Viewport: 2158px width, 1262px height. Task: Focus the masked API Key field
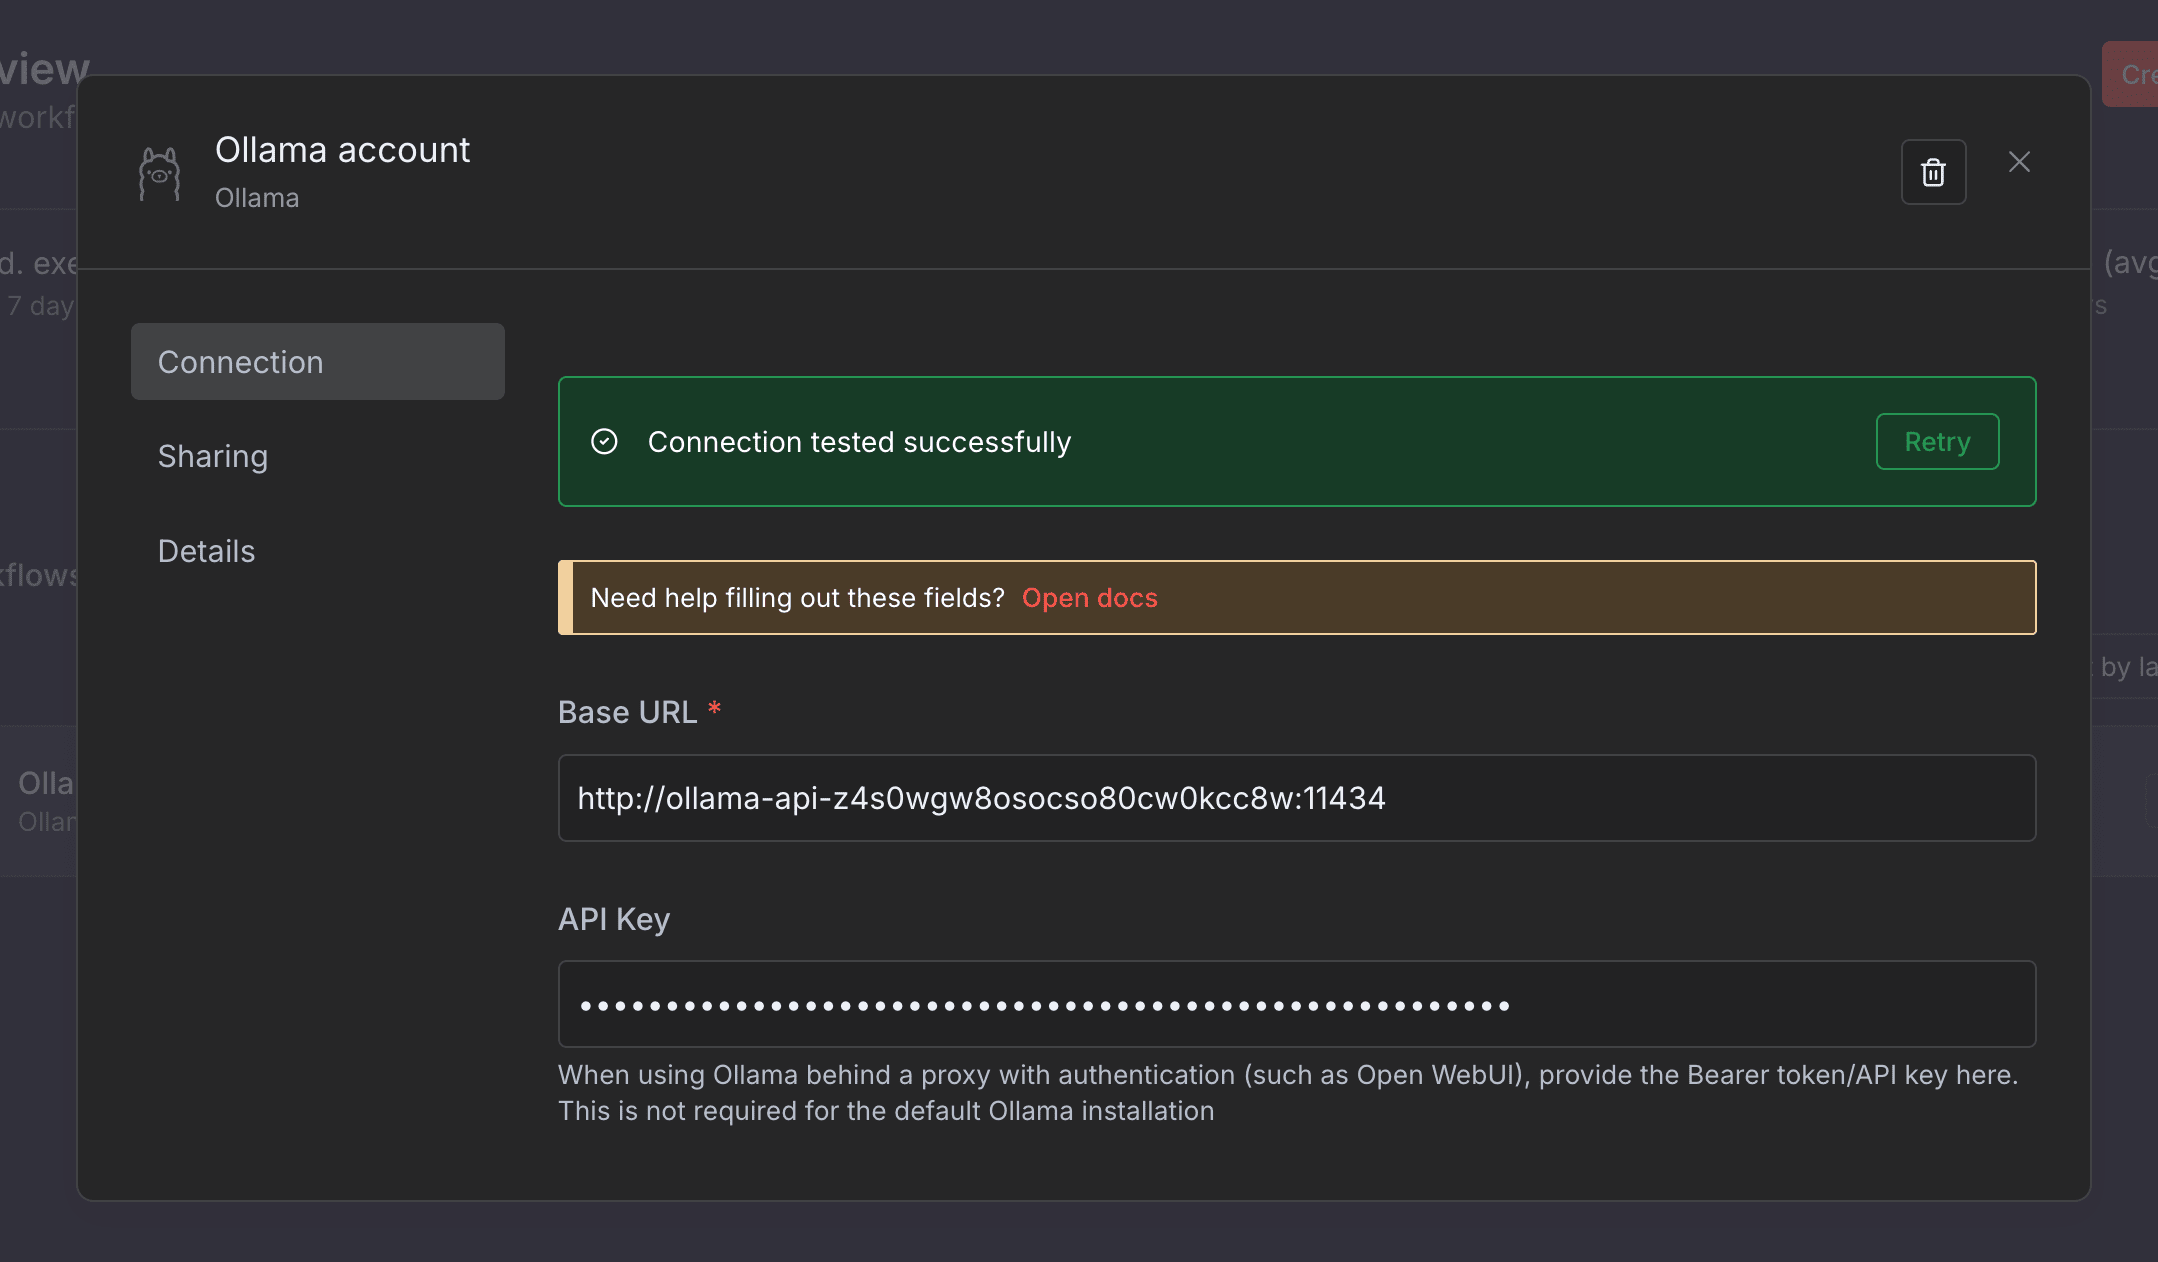click(x=1296, y=1004)
